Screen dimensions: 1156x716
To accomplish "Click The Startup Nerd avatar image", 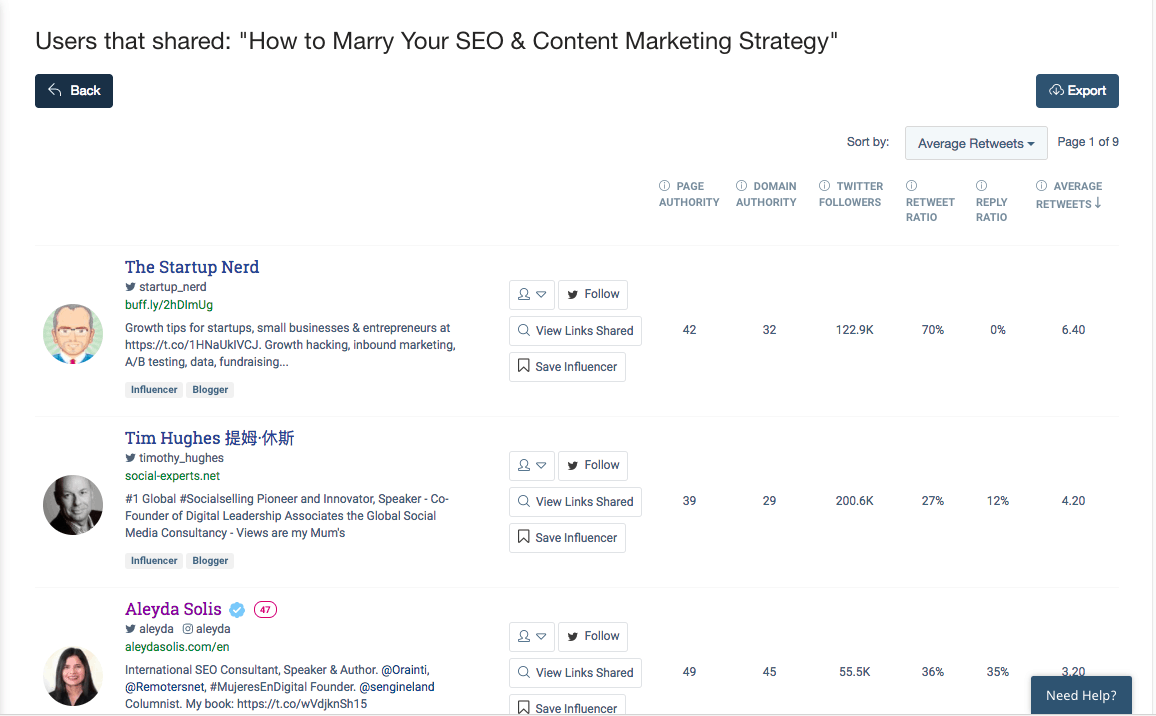I will click(x=73, y=334).
